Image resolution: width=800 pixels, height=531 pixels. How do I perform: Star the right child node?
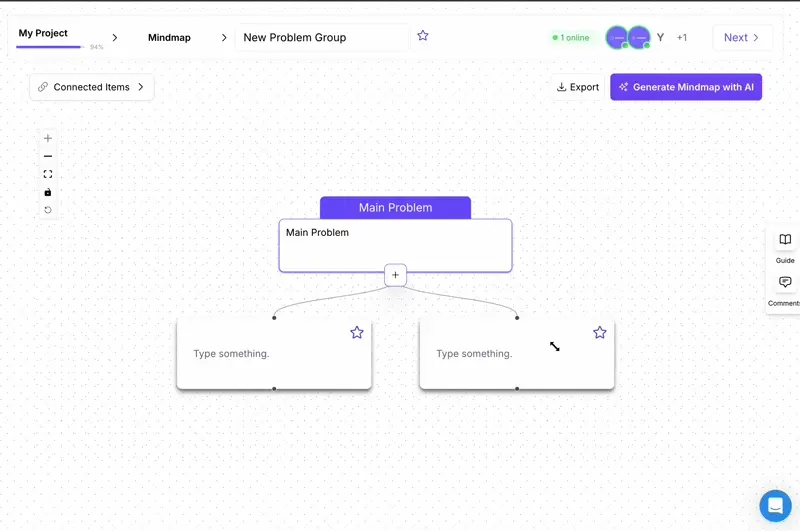click(600, 332)
